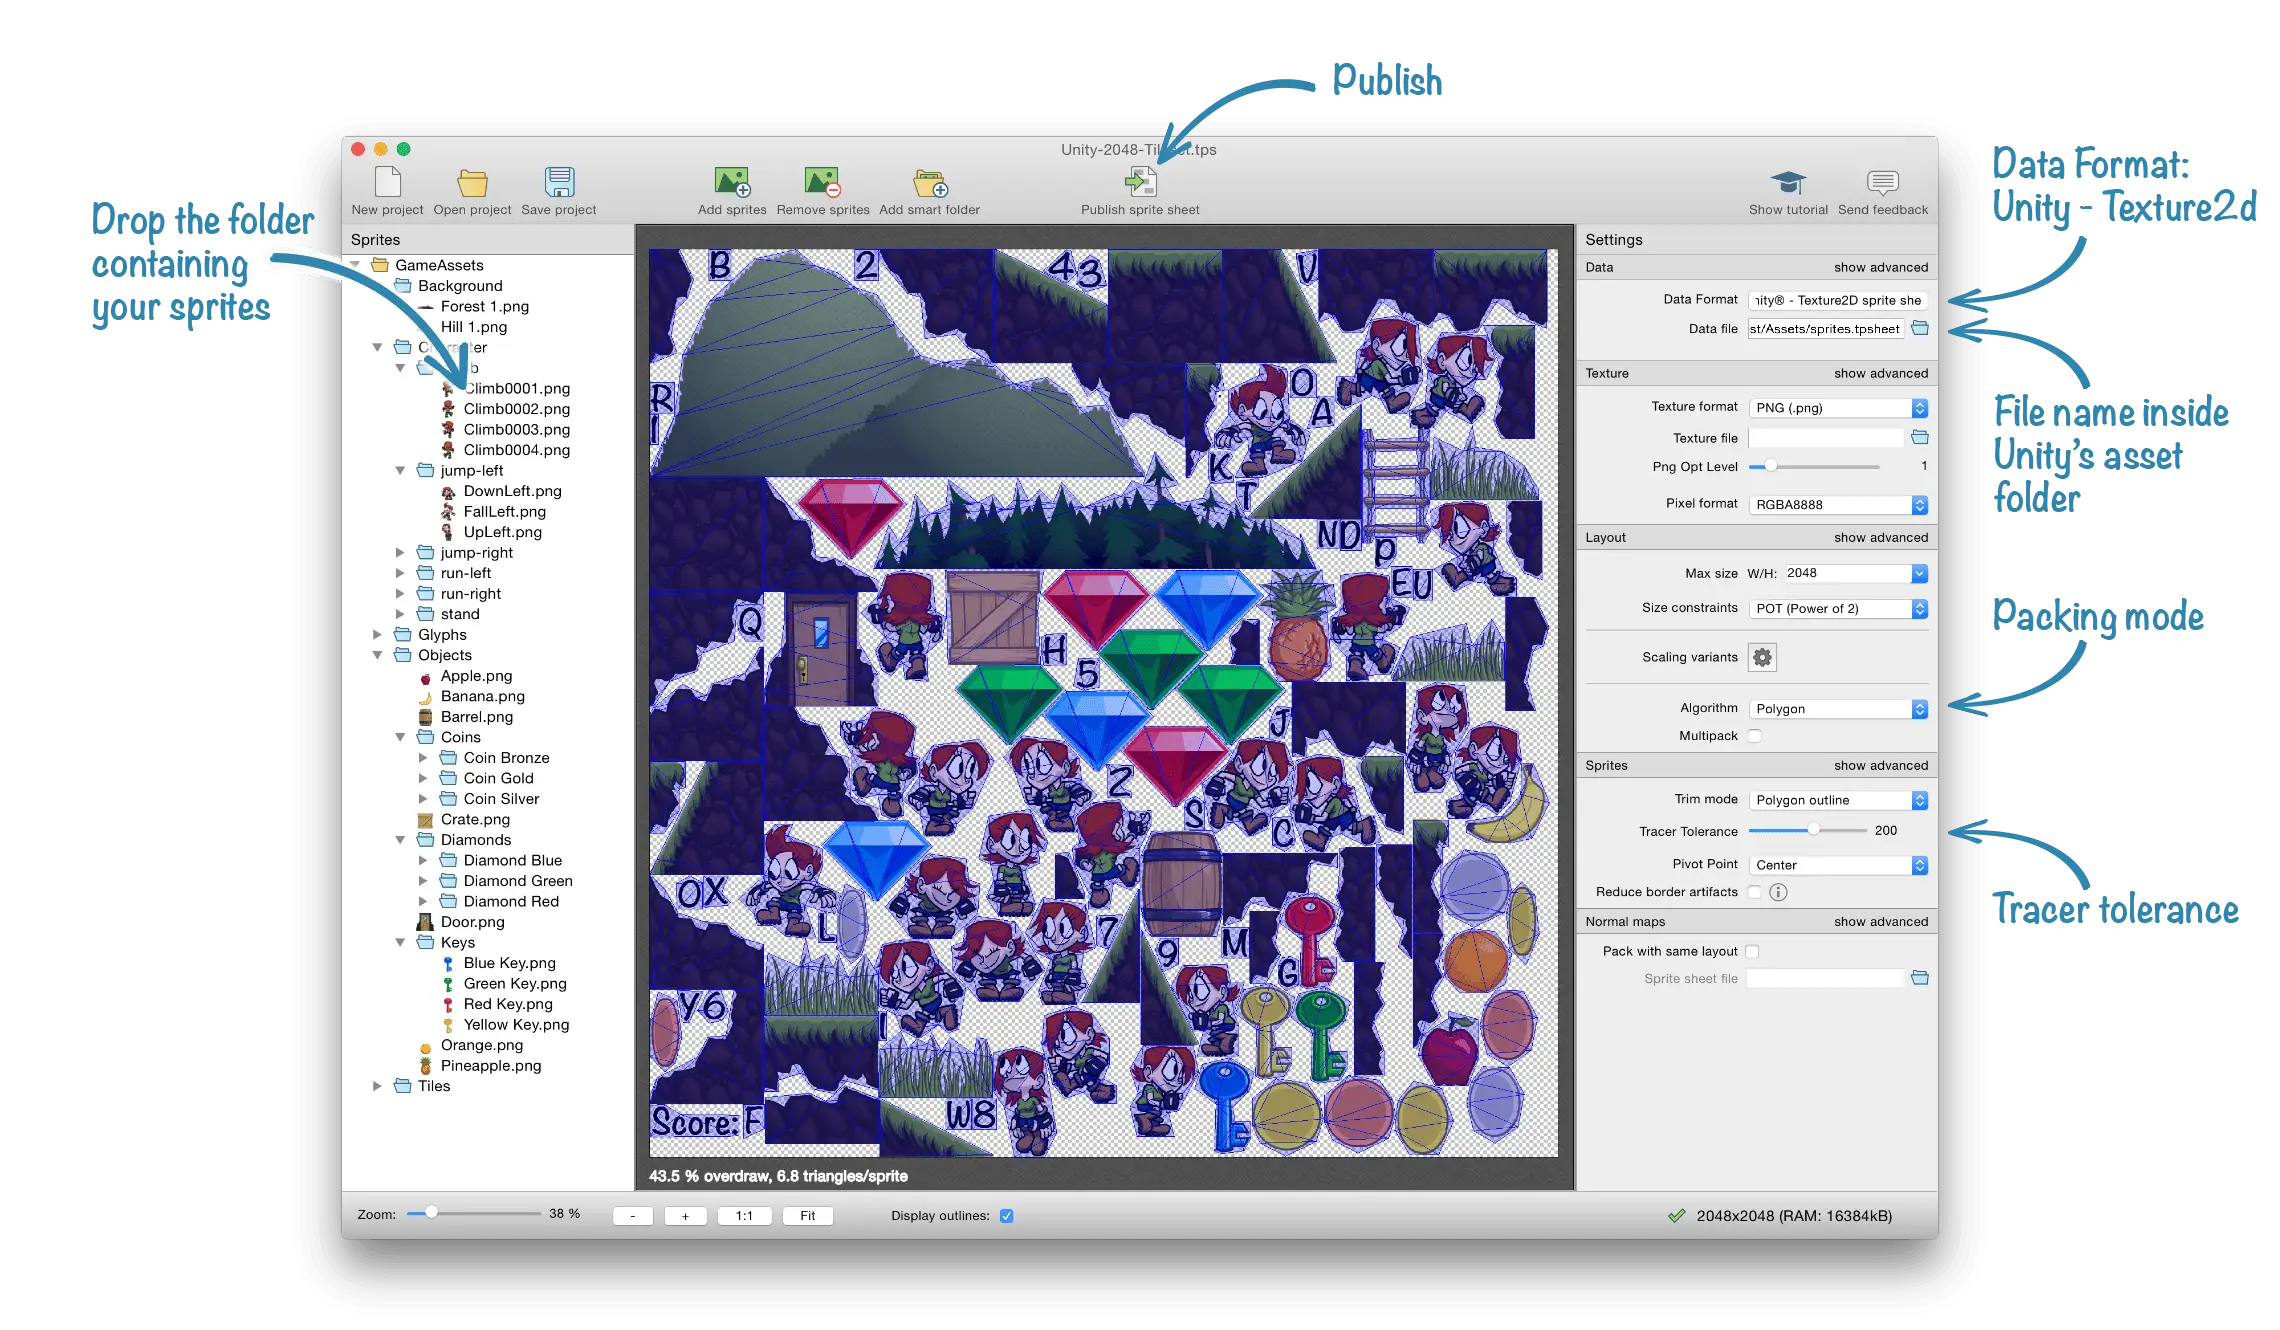Open the Algorithm Polygon dropdown
The height and width of the screenshot is (1330, 2280).
point(1838,709)
